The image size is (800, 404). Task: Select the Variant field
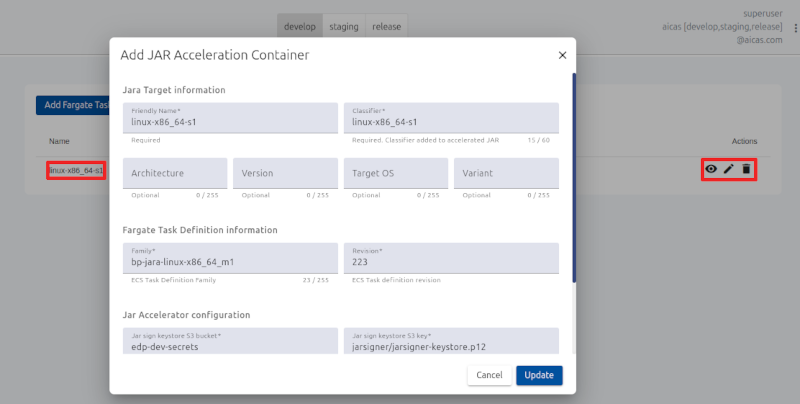click(x=506, y=173)
